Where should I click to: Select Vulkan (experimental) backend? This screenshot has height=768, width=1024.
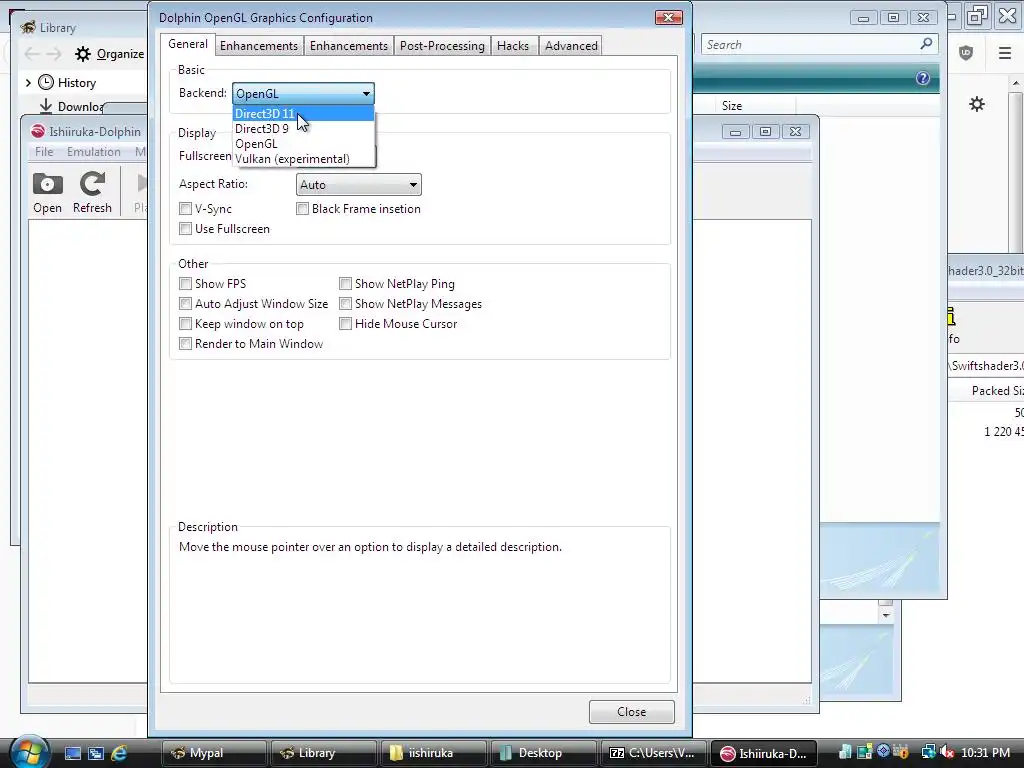304,159
